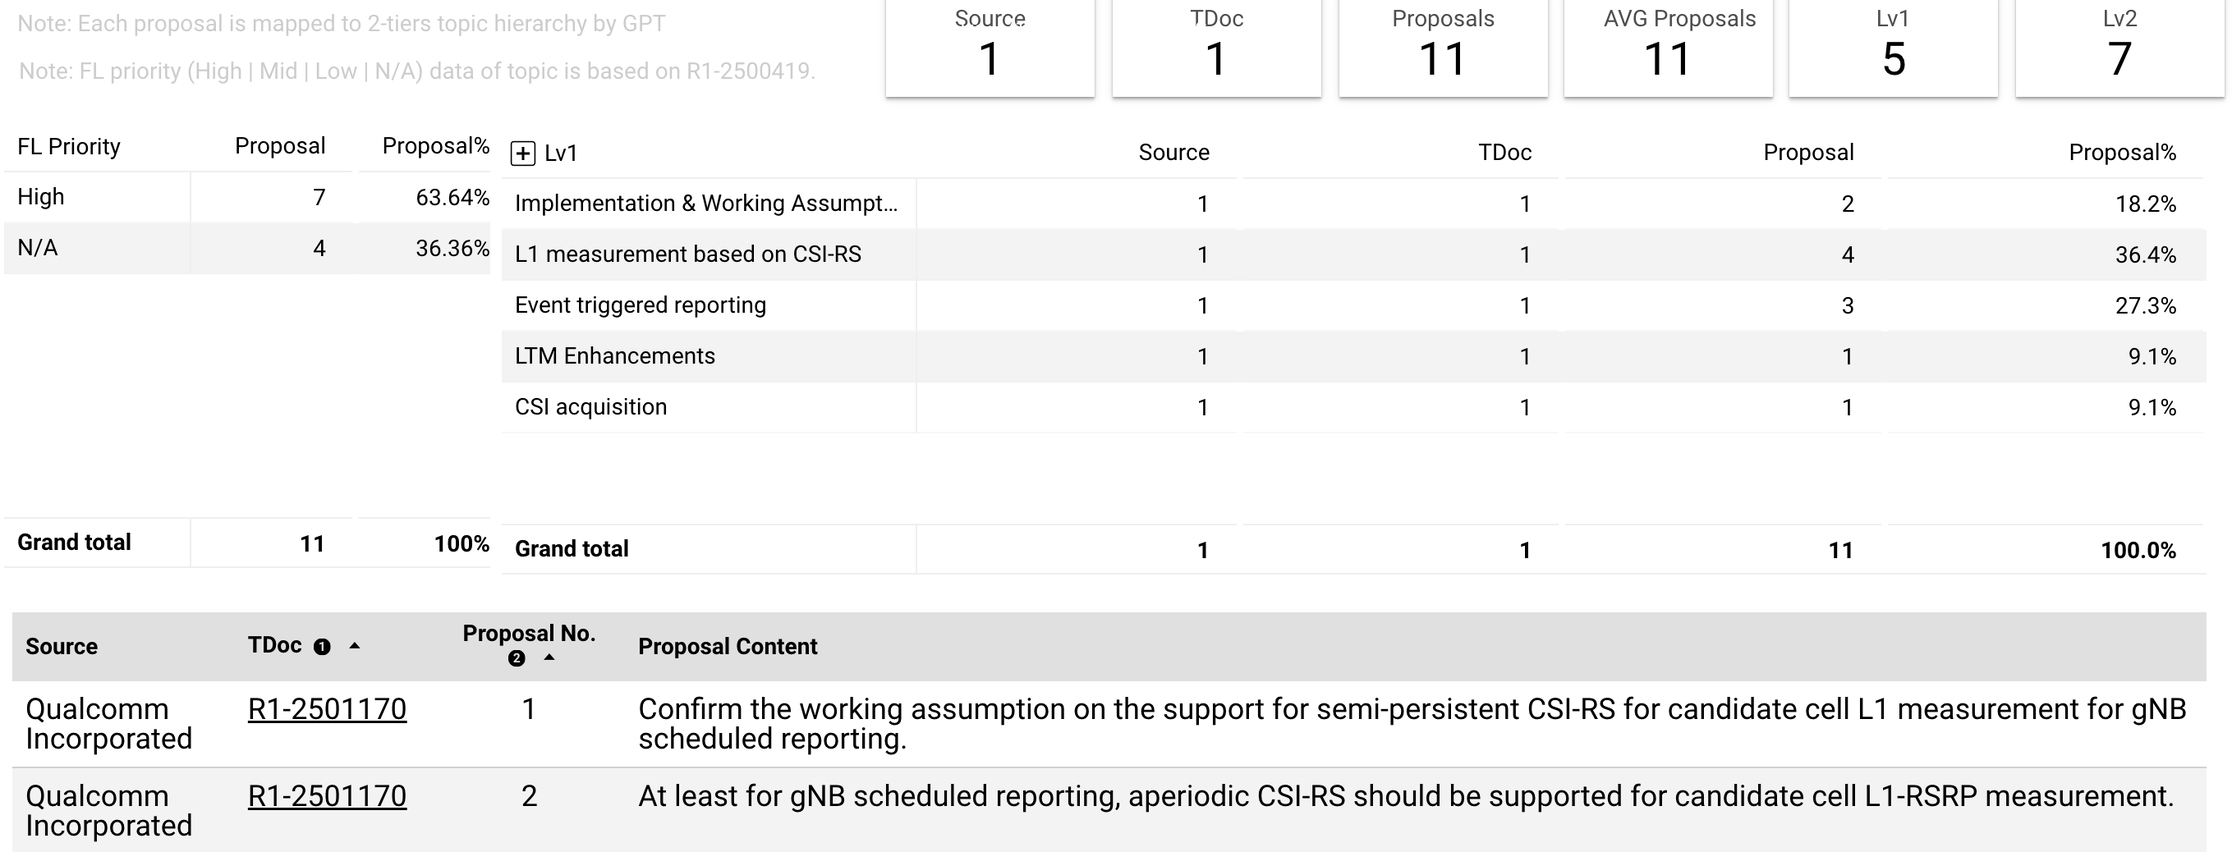
Task: Click the TDoc sort order badge 1
Action: tap(322, 647)
